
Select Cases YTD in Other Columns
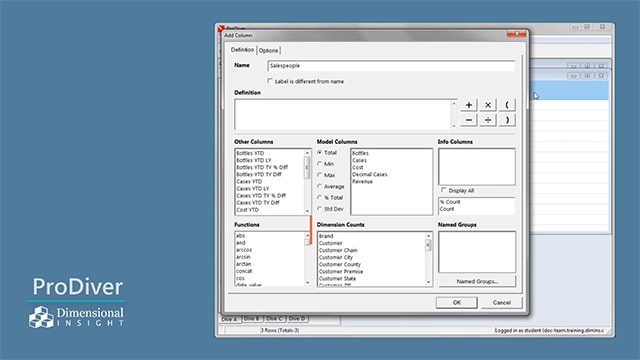click(x=249, y=181)
